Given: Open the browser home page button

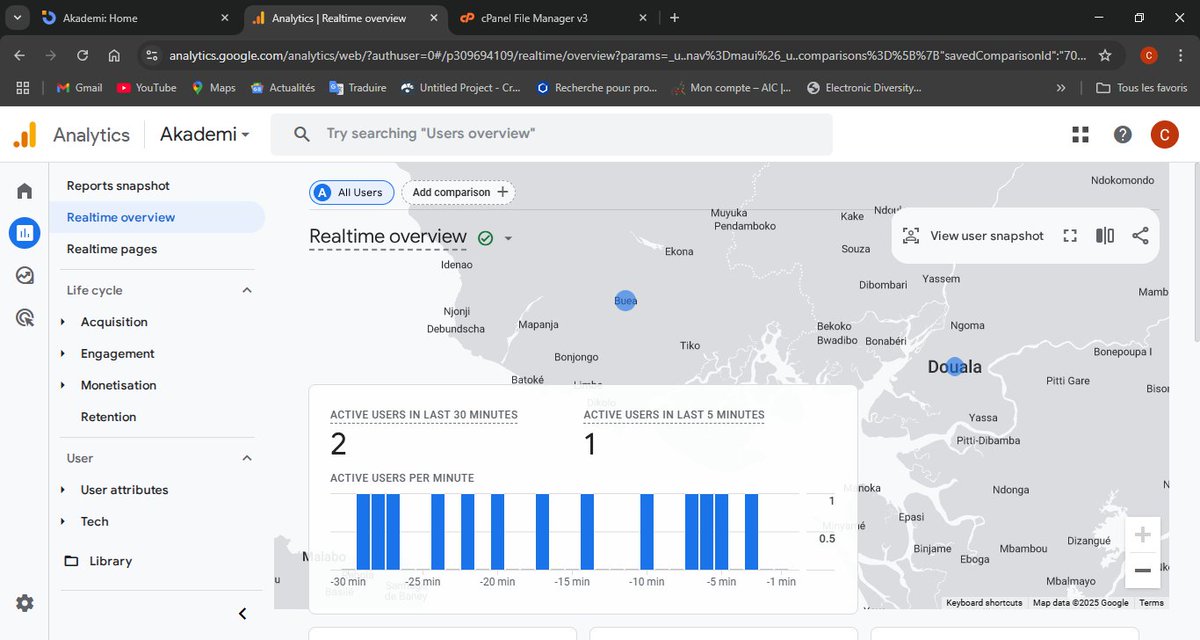Looking at the screenshot, I should point(114,56).
